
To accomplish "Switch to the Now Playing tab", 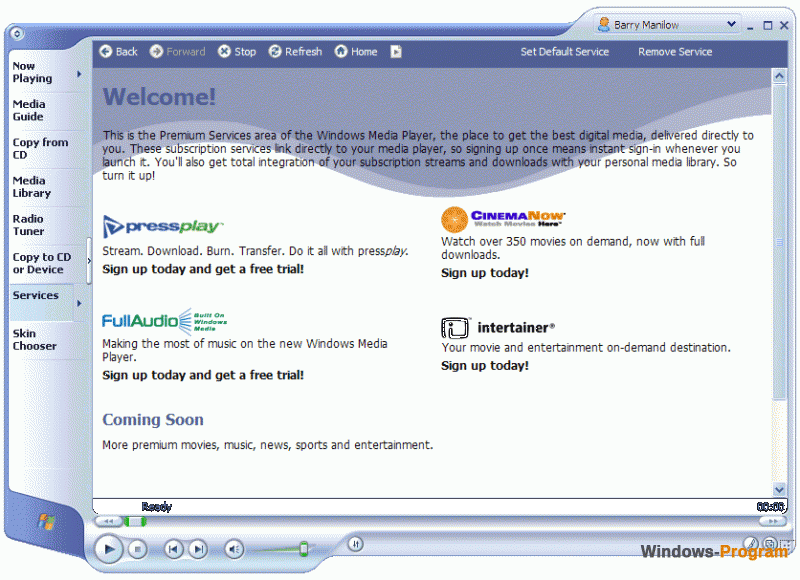I will (x=32, y=72).
